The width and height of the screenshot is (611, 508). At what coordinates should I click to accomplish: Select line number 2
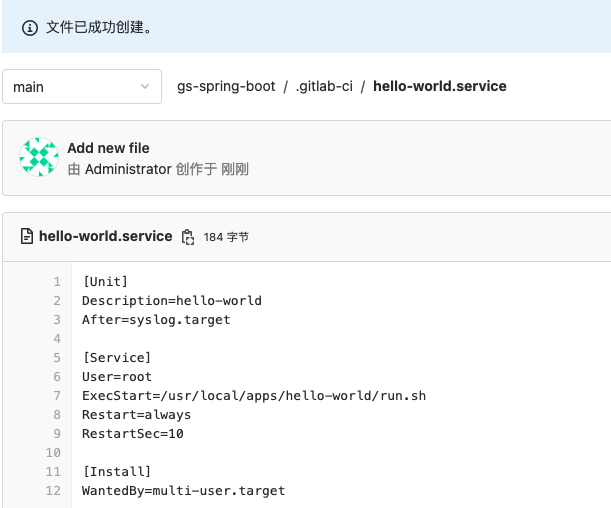pyautogui.click(x=57, y=301)
